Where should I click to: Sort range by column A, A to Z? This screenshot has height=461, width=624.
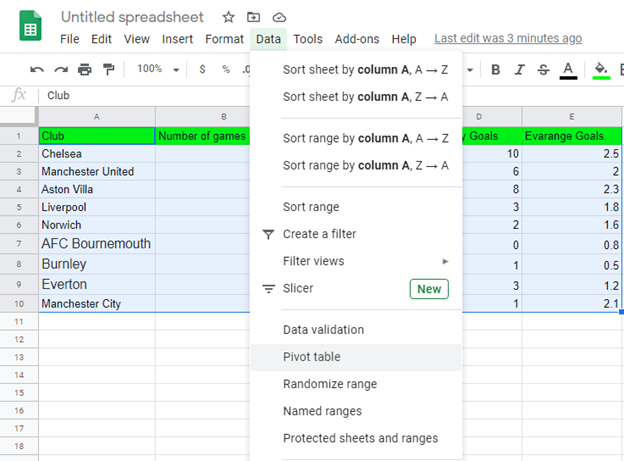[356, 139]
